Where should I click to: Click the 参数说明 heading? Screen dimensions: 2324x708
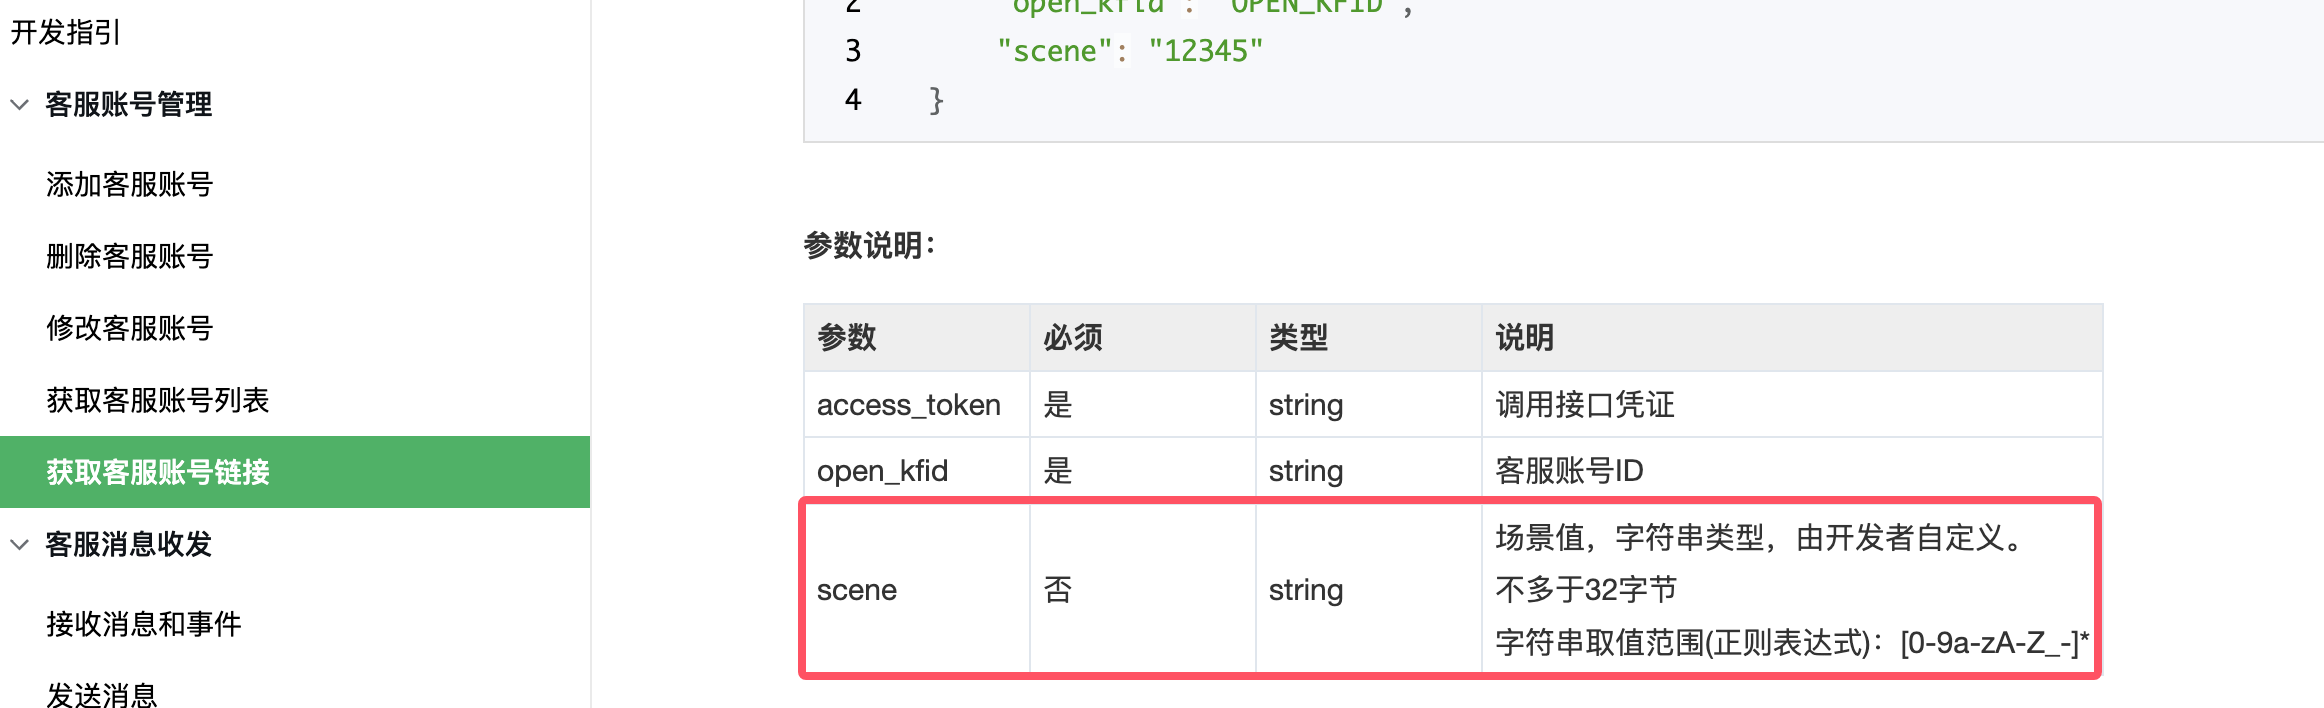[869, 245]
